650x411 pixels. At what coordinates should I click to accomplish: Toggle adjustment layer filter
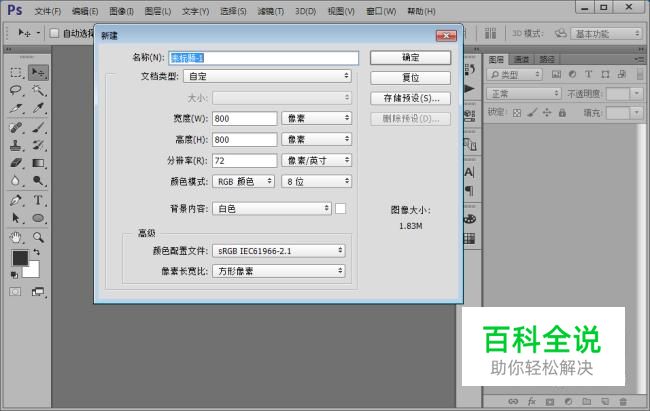572,74
